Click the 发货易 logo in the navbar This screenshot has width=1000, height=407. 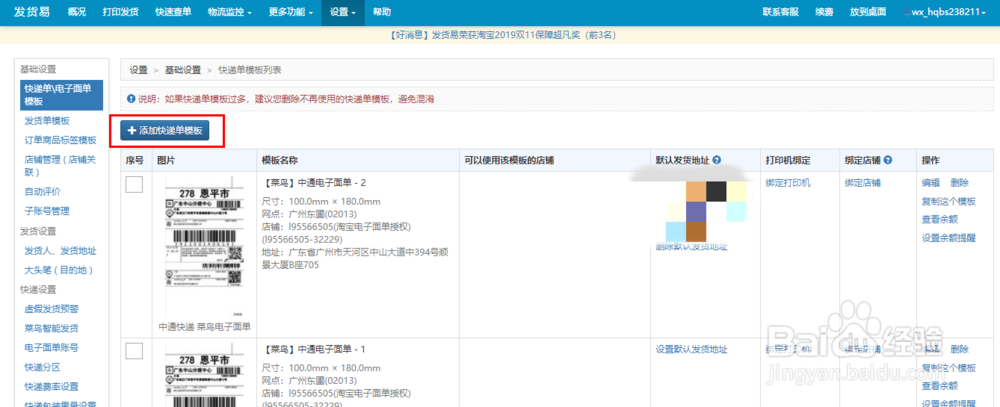(x=31, y=12)
